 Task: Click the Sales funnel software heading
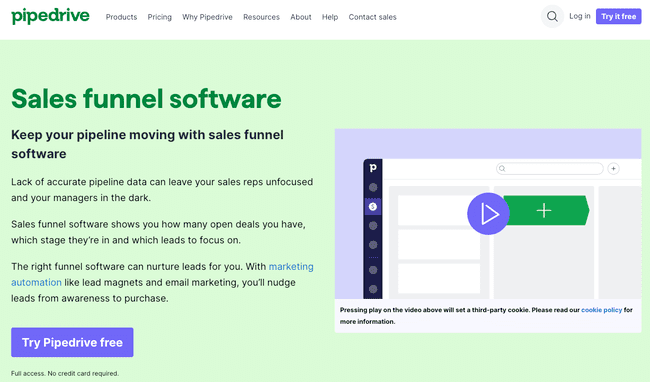146,99
